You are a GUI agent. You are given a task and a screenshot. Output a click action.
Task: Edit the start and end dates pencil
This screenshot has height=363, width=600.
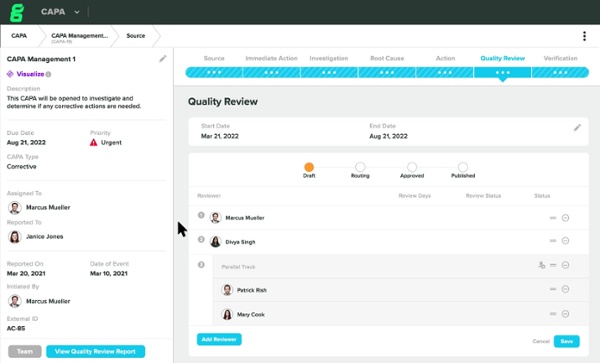coord(577,128)
